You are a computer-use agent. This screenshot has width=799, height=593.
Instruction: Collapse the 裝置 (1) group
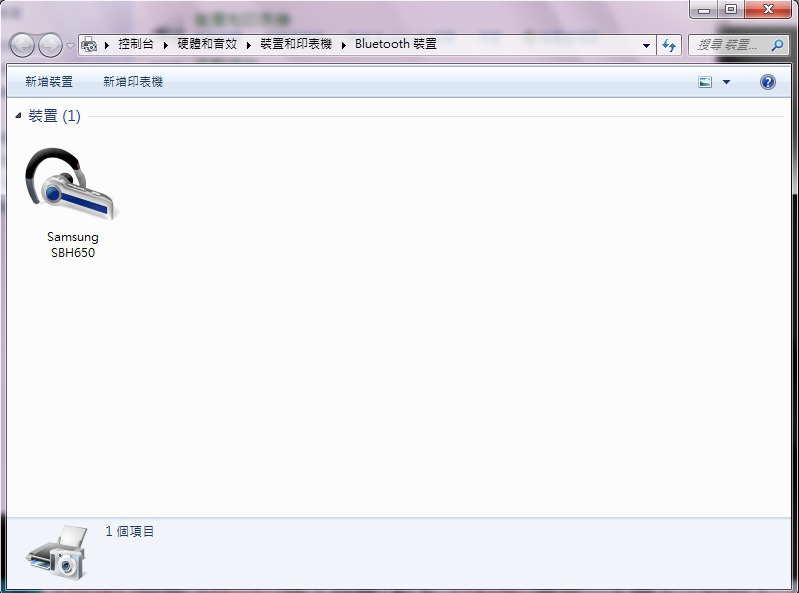coord(18,116)
